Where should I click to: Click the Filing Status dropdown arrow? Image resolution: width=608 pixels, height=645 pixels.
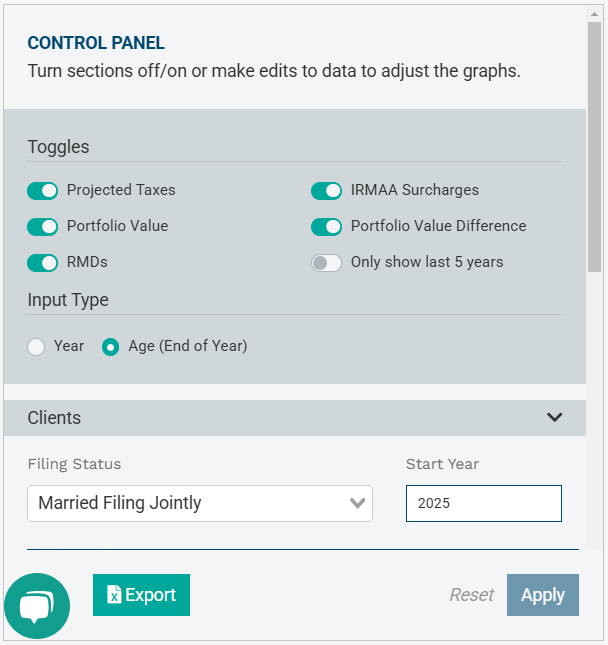(x=357, y=503)
